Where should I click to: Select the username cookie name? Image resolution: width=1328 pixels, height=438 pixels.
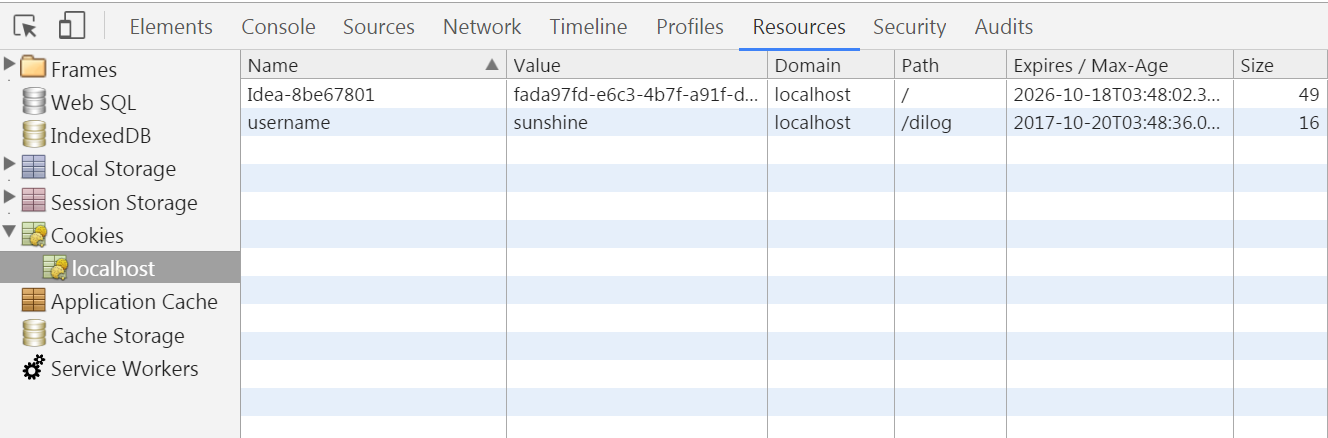coord(288,122)
